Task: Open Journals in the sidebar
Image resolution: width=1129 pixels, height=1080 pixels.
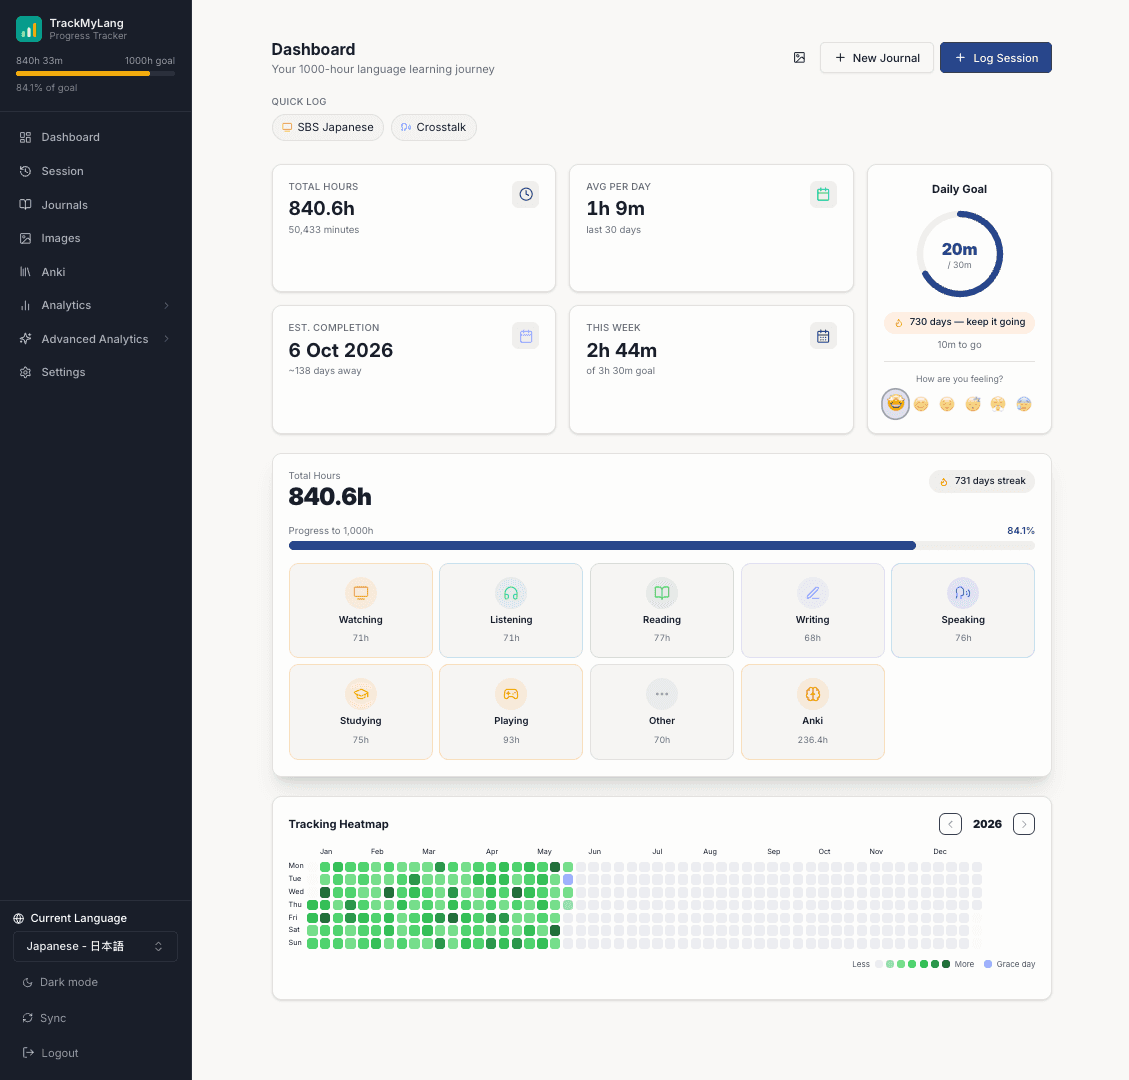Action: pos(96,204)
